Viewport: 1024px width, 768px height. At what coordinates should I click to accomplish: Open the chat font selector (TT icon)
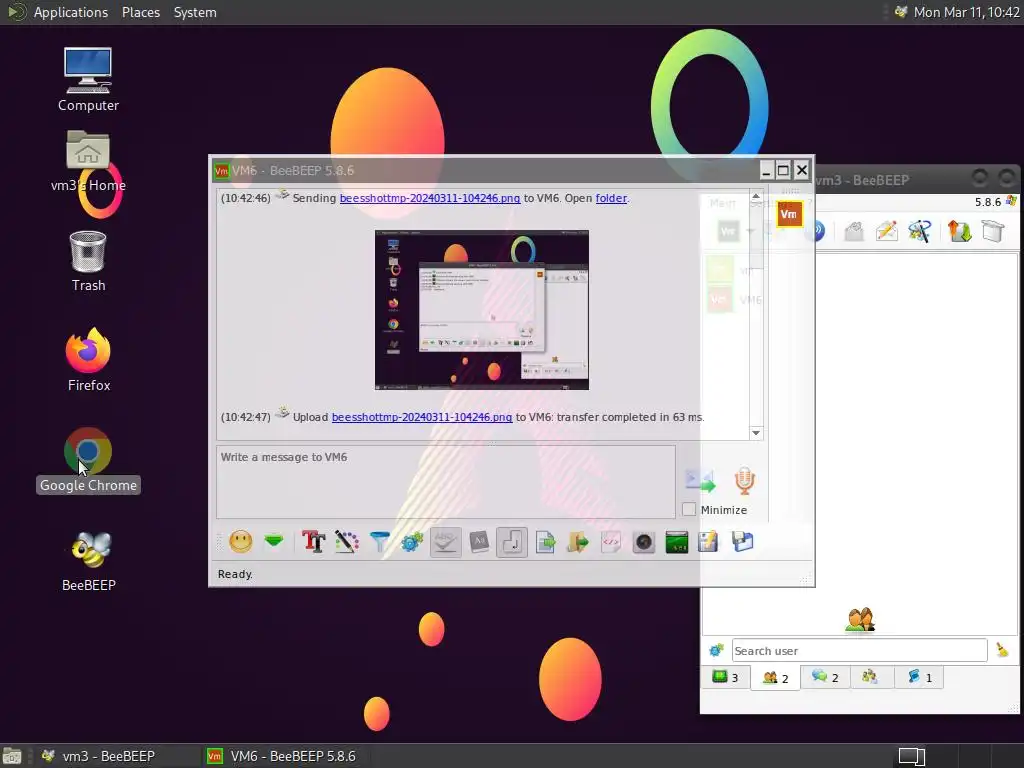[x=313, y=541]
